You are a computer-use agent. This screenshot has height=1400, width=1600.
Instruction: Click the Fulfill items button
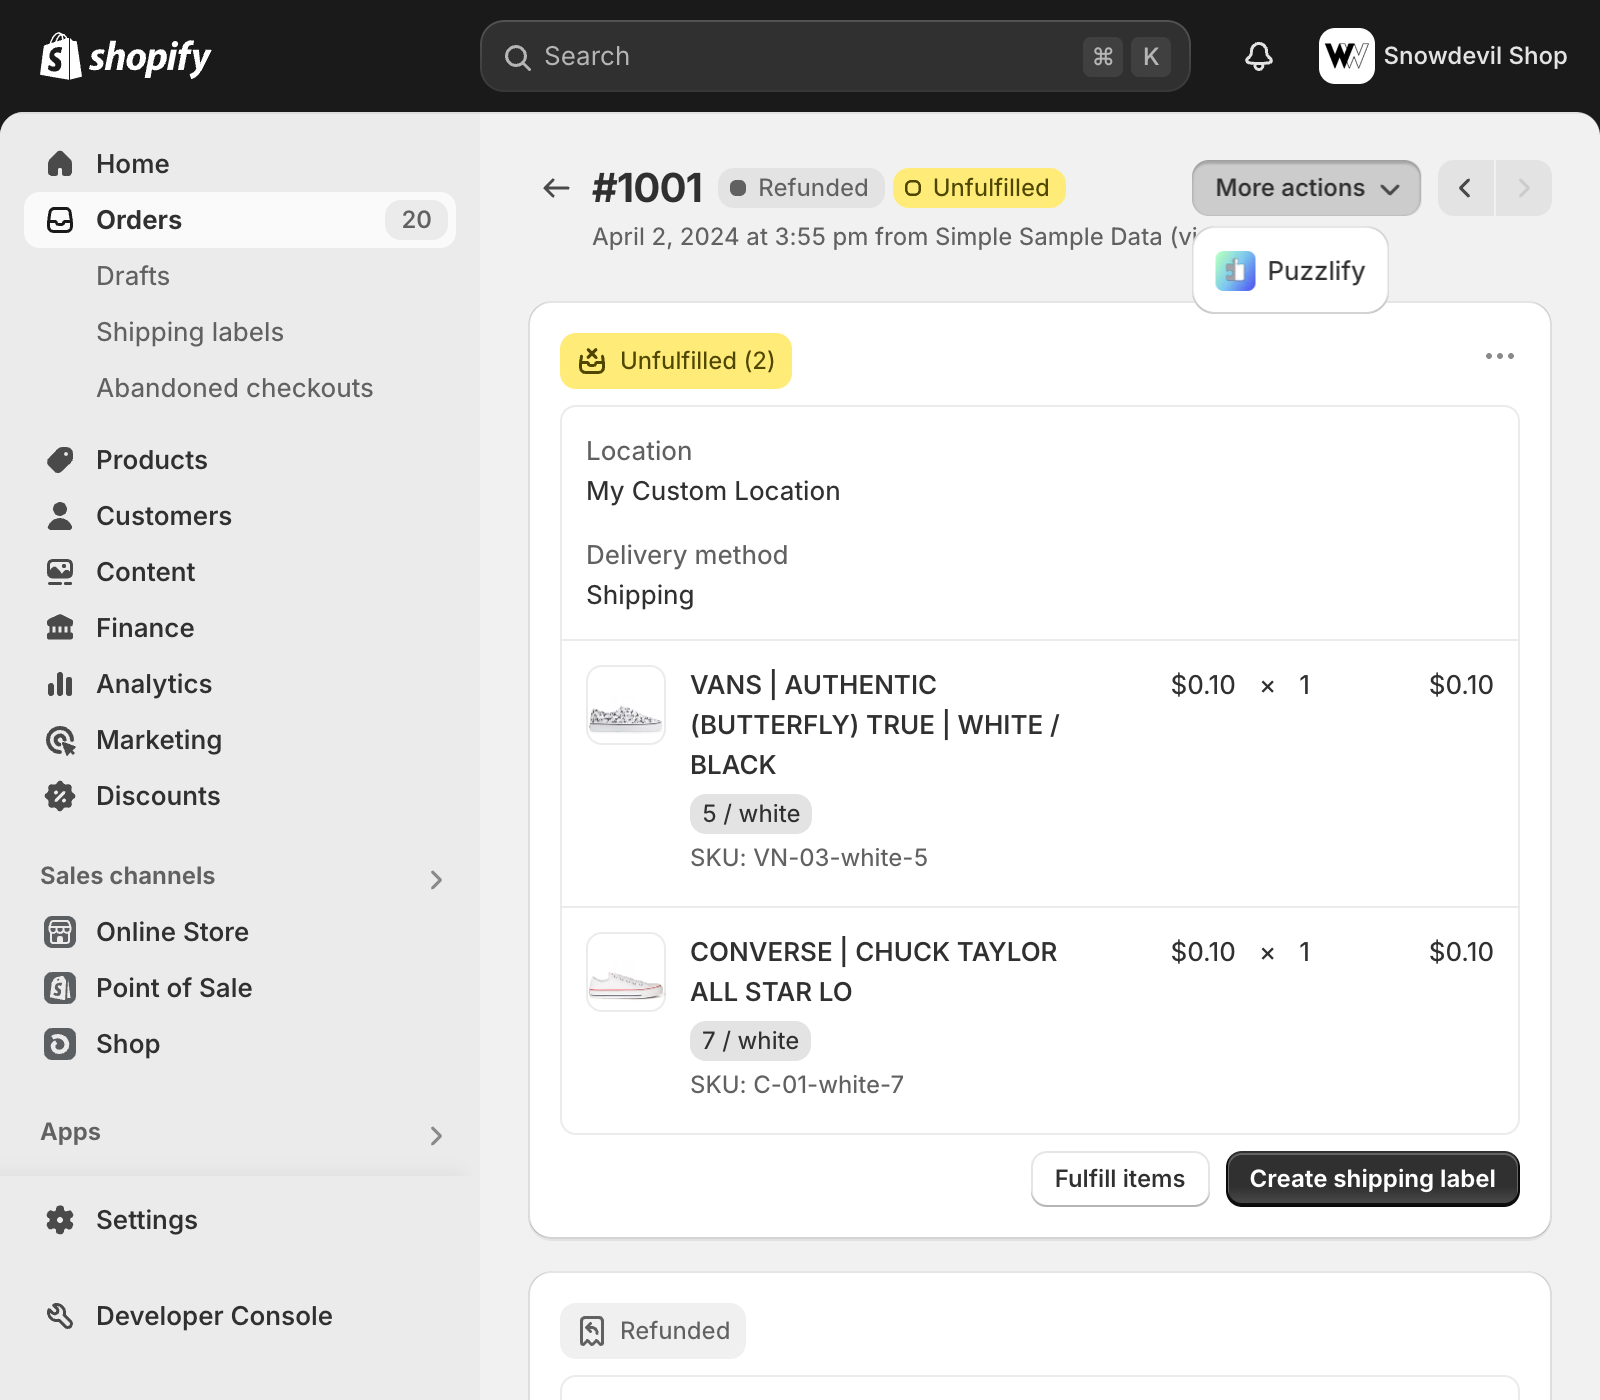click(x=1119, y=1179)
